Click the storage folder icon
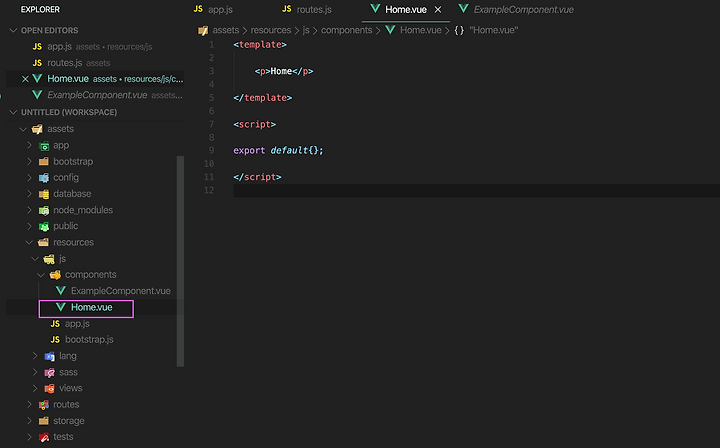Viewport: 720px width, 448px height. click(44, 421)
